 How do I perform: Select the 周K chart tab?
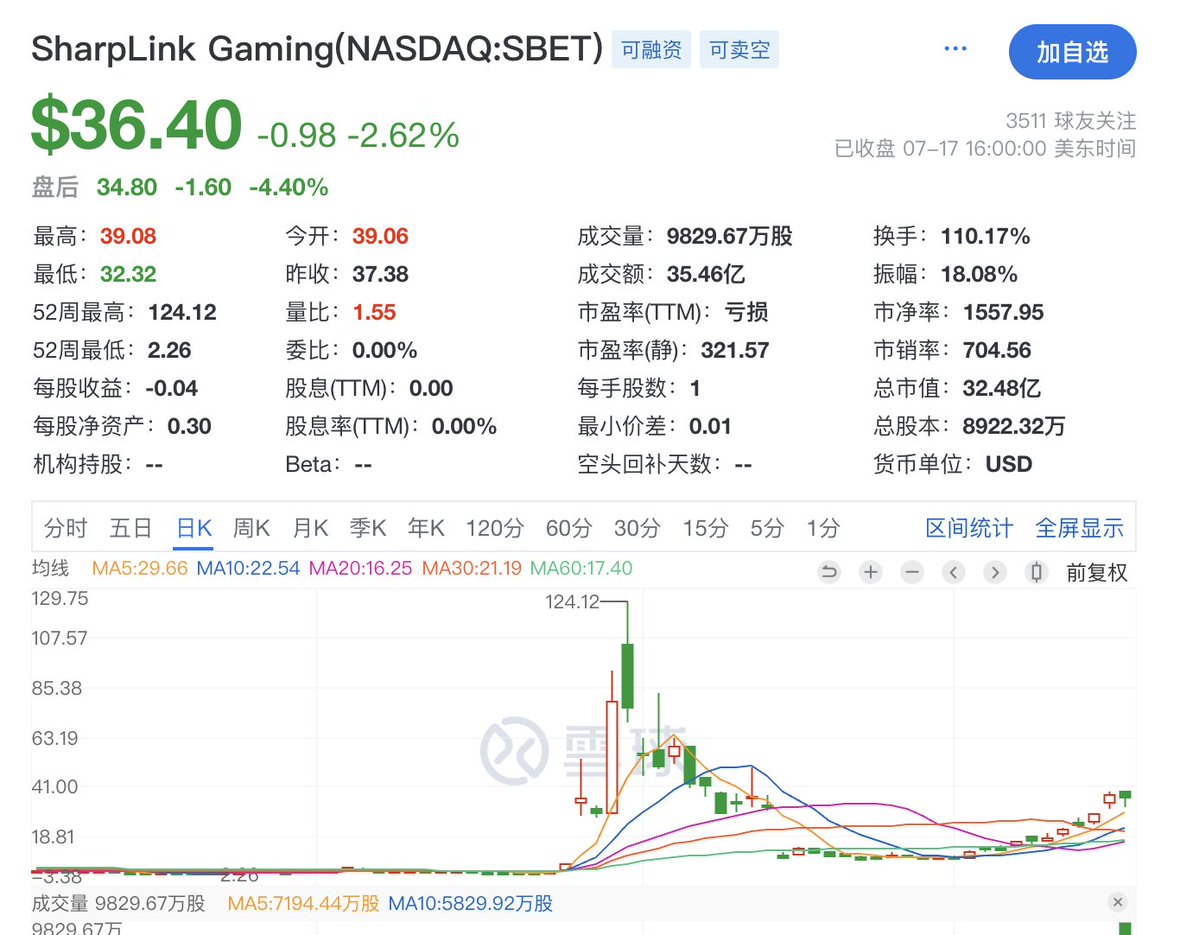click(x=252, y=528)
